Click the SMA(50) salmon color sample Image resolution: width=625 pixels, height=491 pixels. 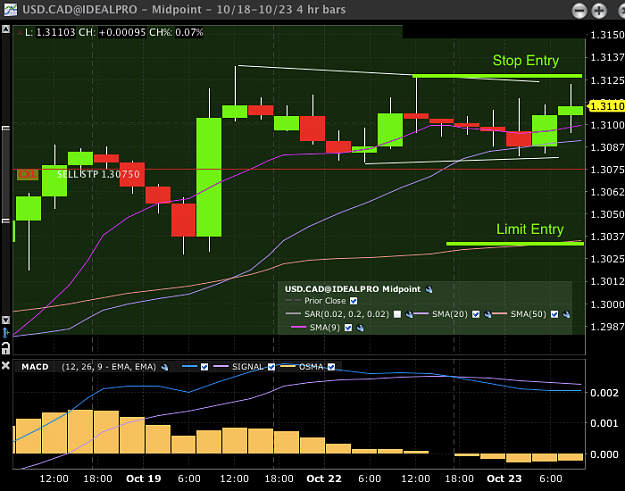[500, 314]
